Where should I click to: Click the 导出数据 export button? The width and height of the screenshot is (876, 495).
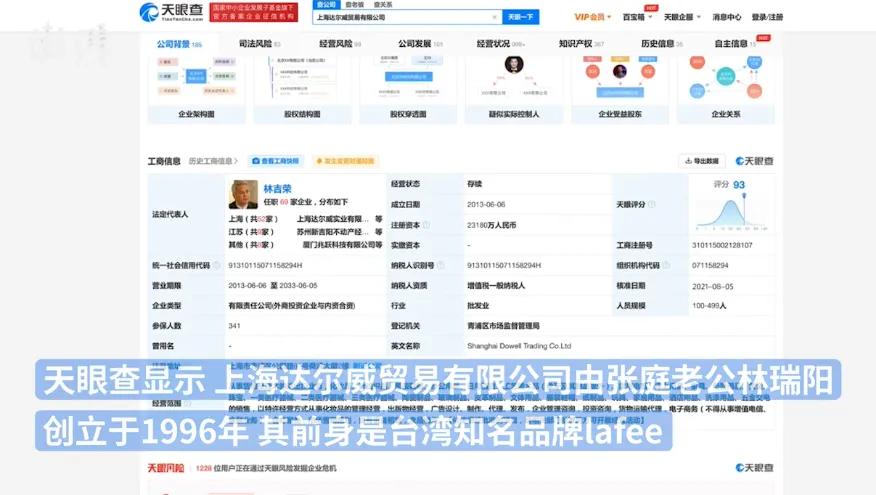(702, 161)
